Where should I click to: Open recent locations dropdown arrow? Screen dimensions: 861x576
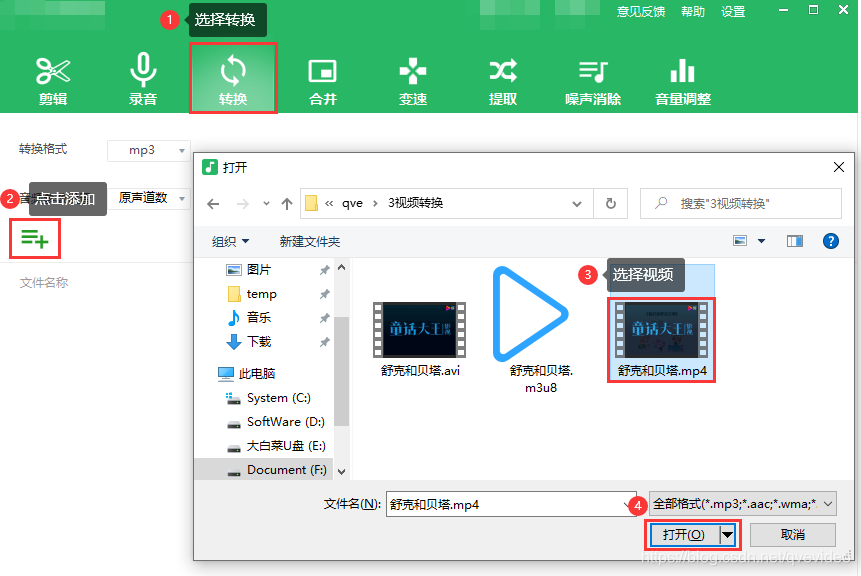[266, 204]
